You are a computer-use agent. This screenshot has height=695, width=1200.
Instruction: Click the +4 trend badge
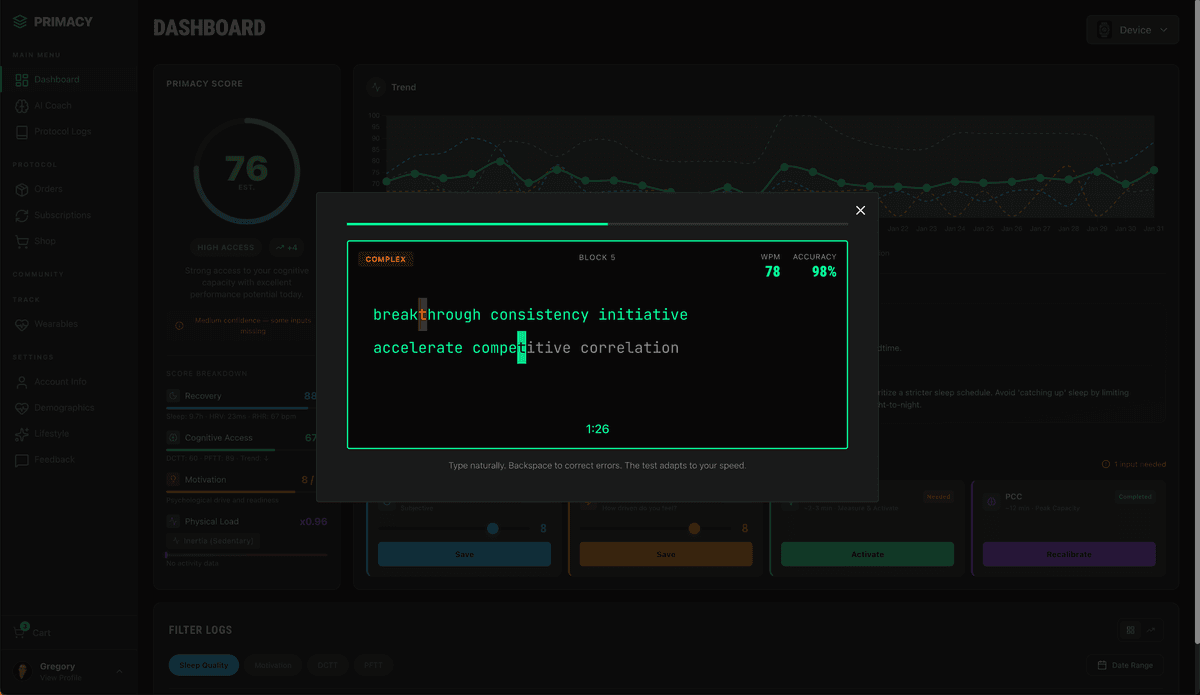click(x=286, y=247)
